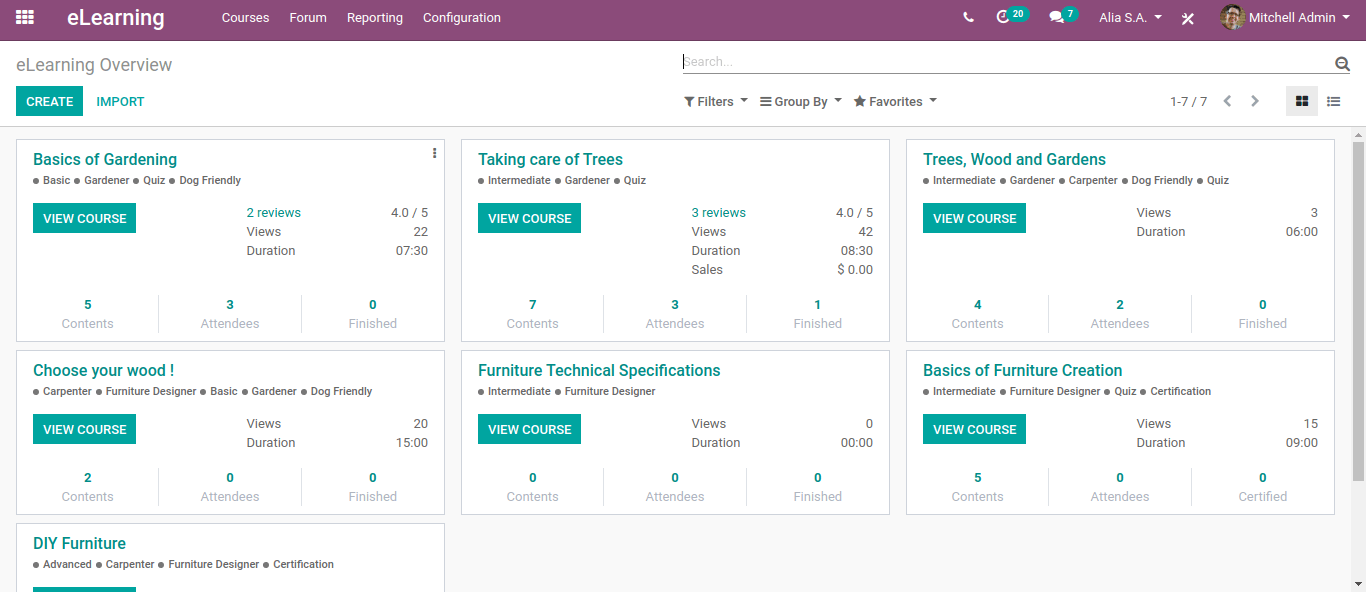Open the conversations chat icon with badge 7

click(1063, 16)
